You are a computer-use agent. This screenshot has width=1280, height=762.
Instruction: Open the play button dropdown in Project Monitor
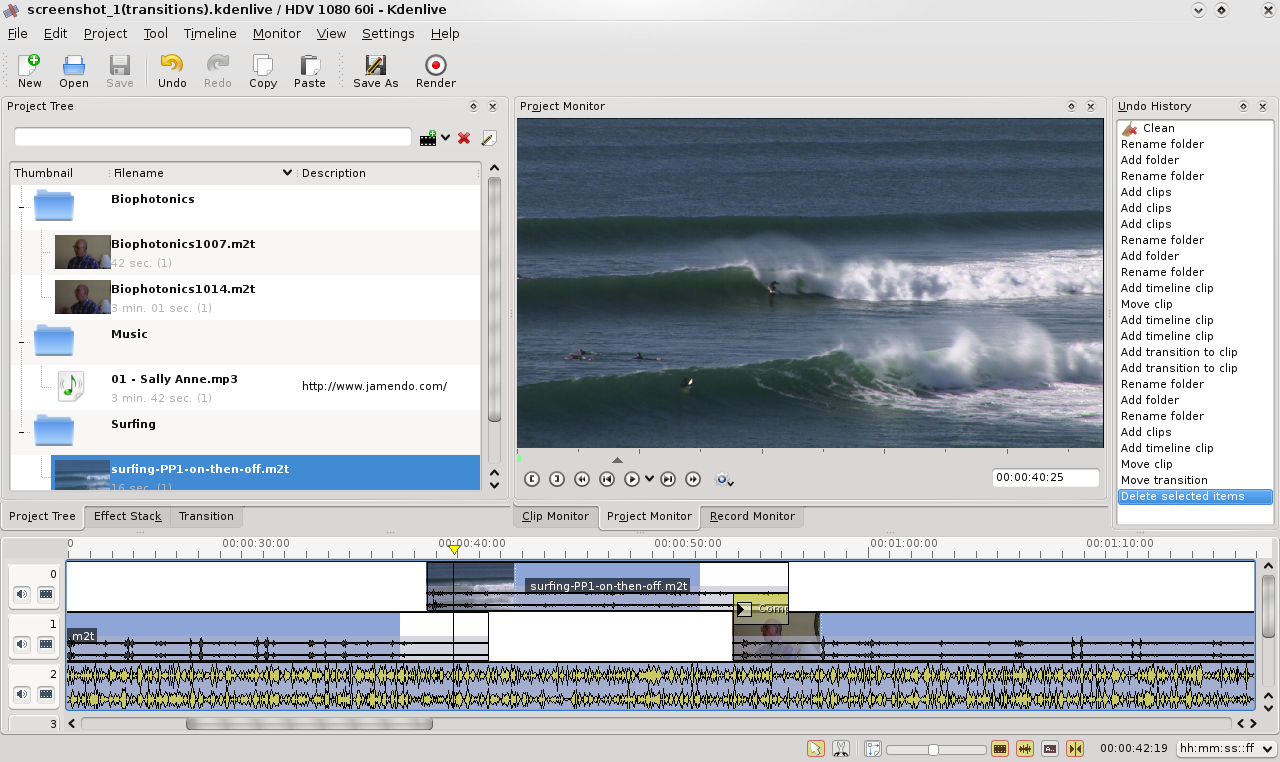coord(649,478)
